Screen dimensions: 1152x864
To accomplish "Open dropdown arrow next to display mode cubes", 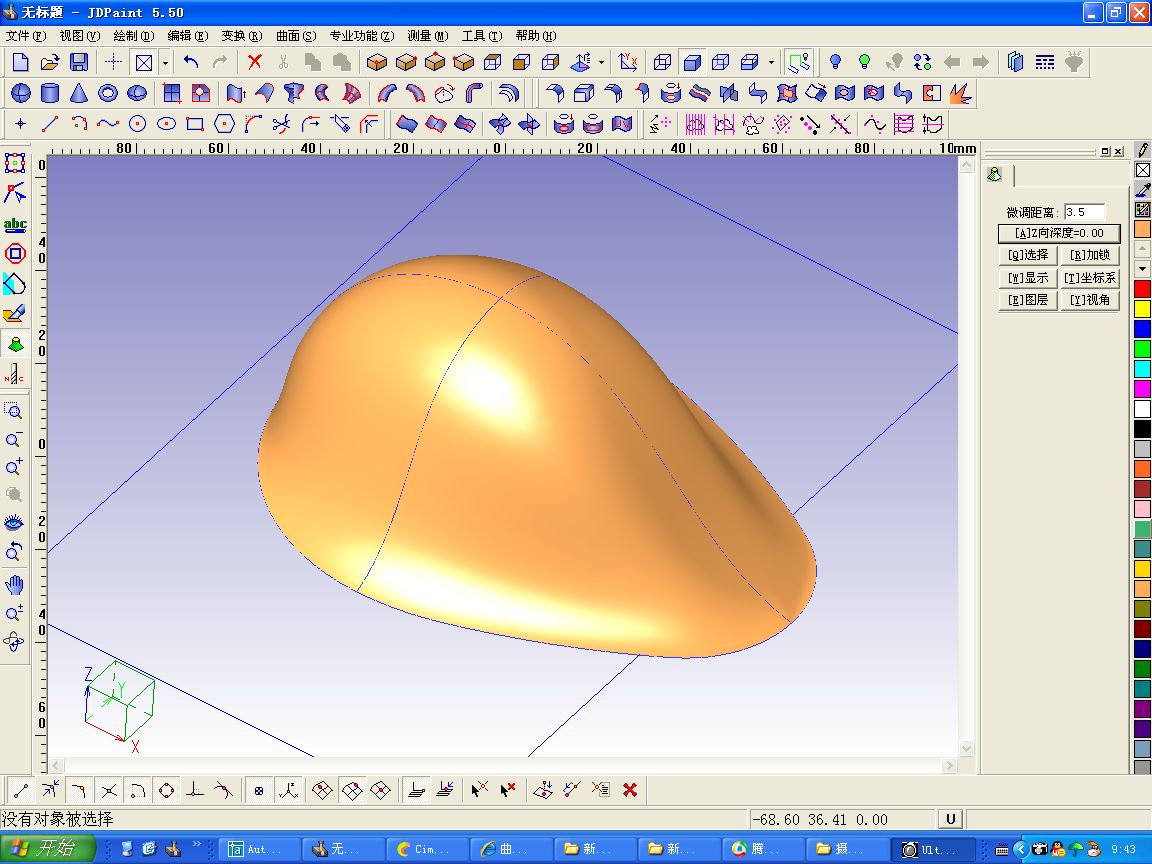I will click(771, 63).
